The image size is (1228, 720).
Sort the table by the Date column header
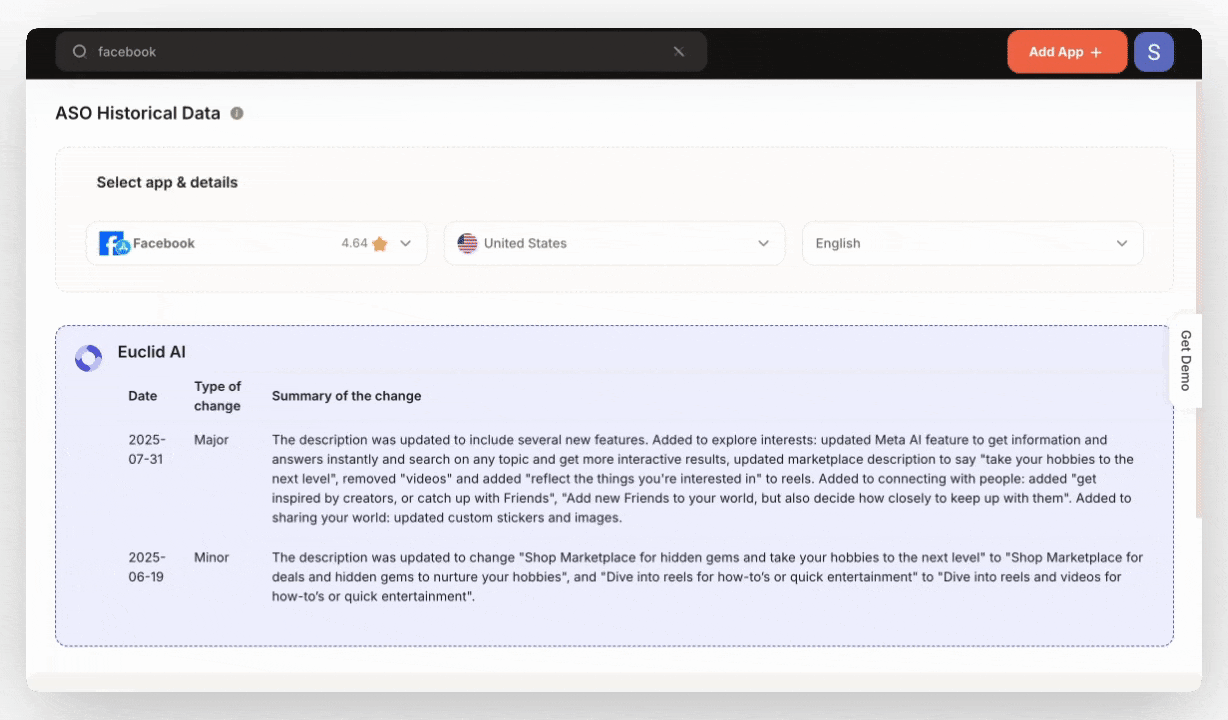pyautogui.click(x=143, y=395)
